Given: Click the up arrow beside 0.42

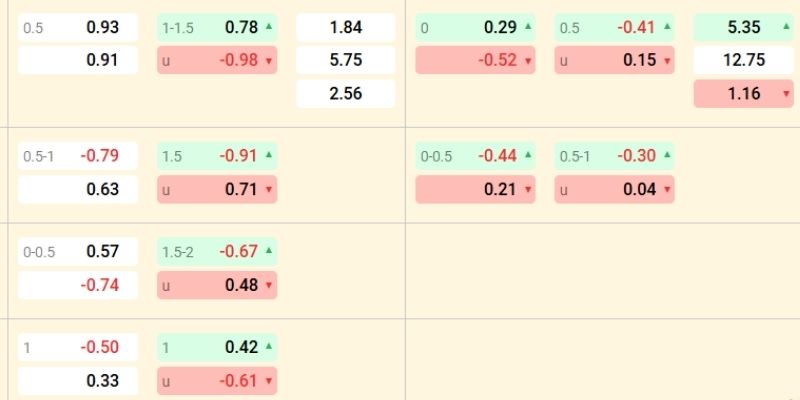Looking at the screenshot, I should click(267, 347).
